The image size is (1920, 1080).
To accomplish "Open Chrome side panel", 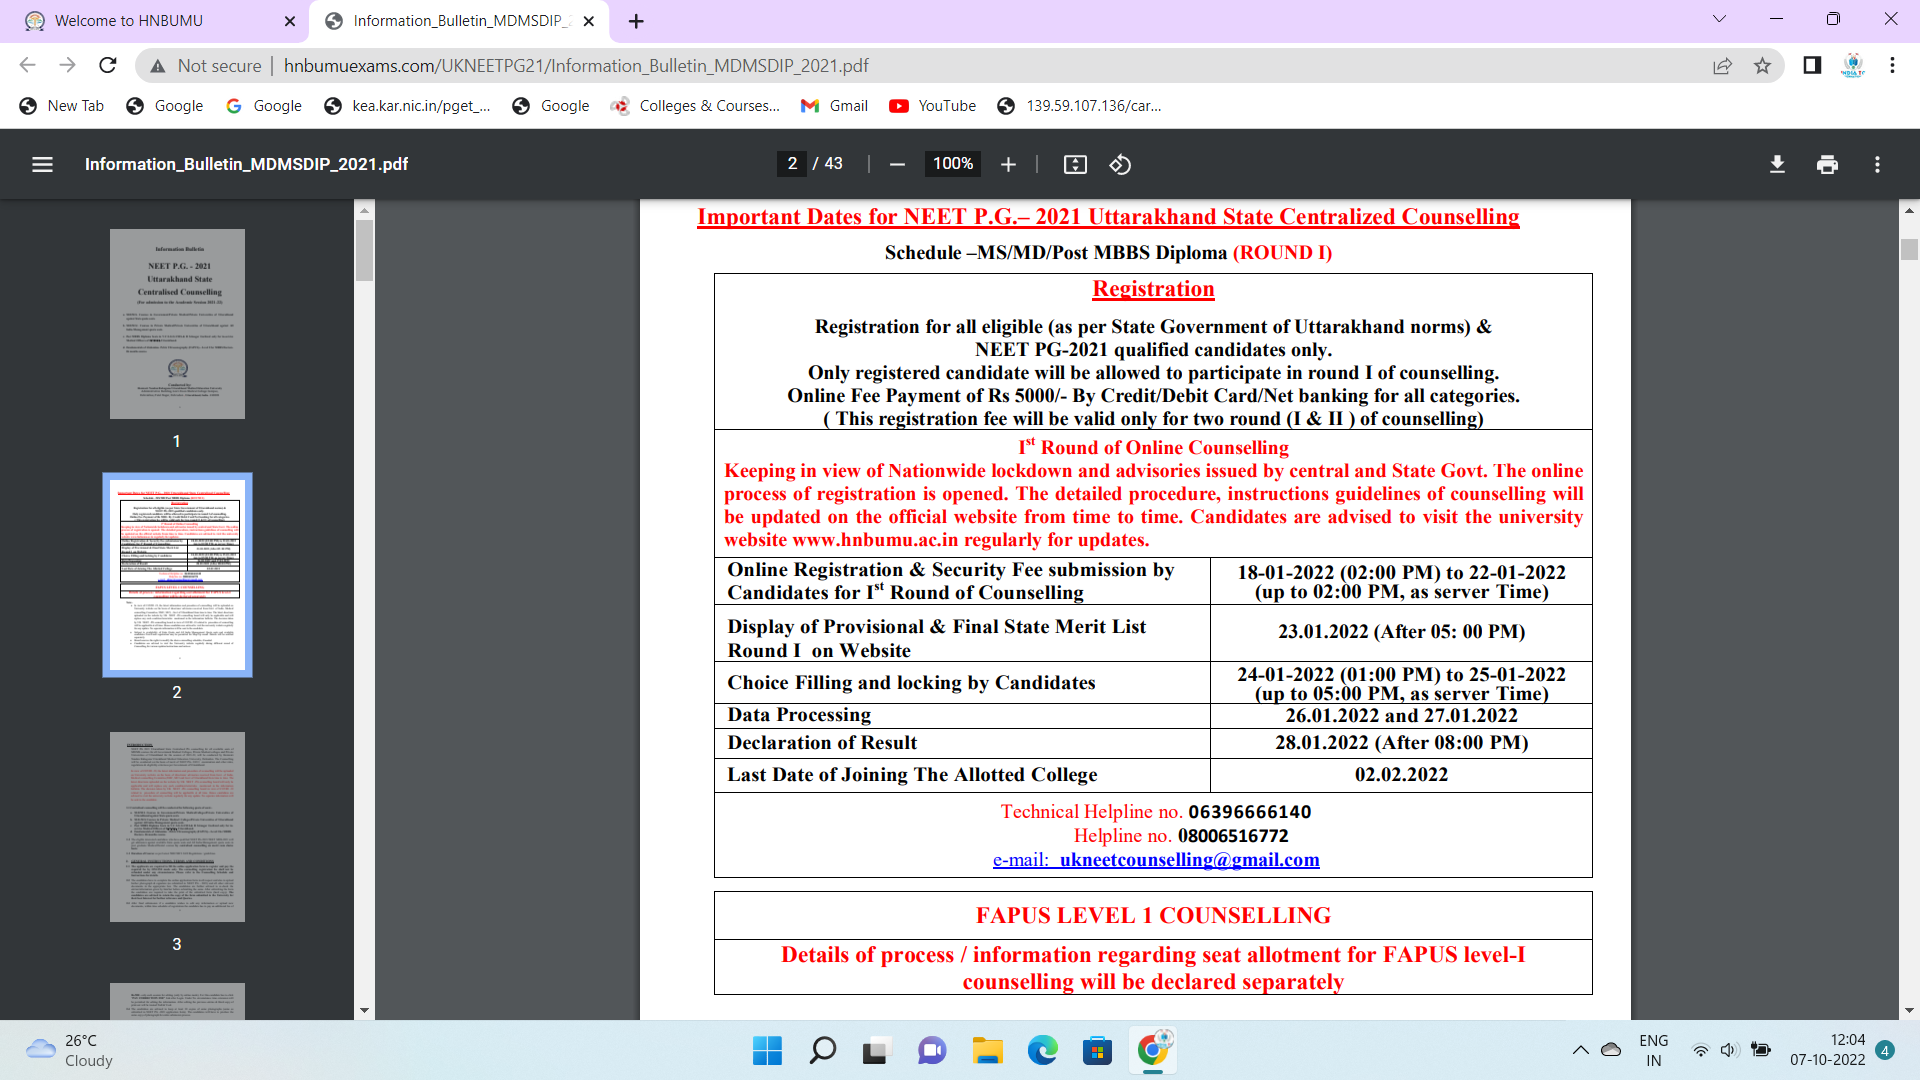I will (x=1812, y=65).
